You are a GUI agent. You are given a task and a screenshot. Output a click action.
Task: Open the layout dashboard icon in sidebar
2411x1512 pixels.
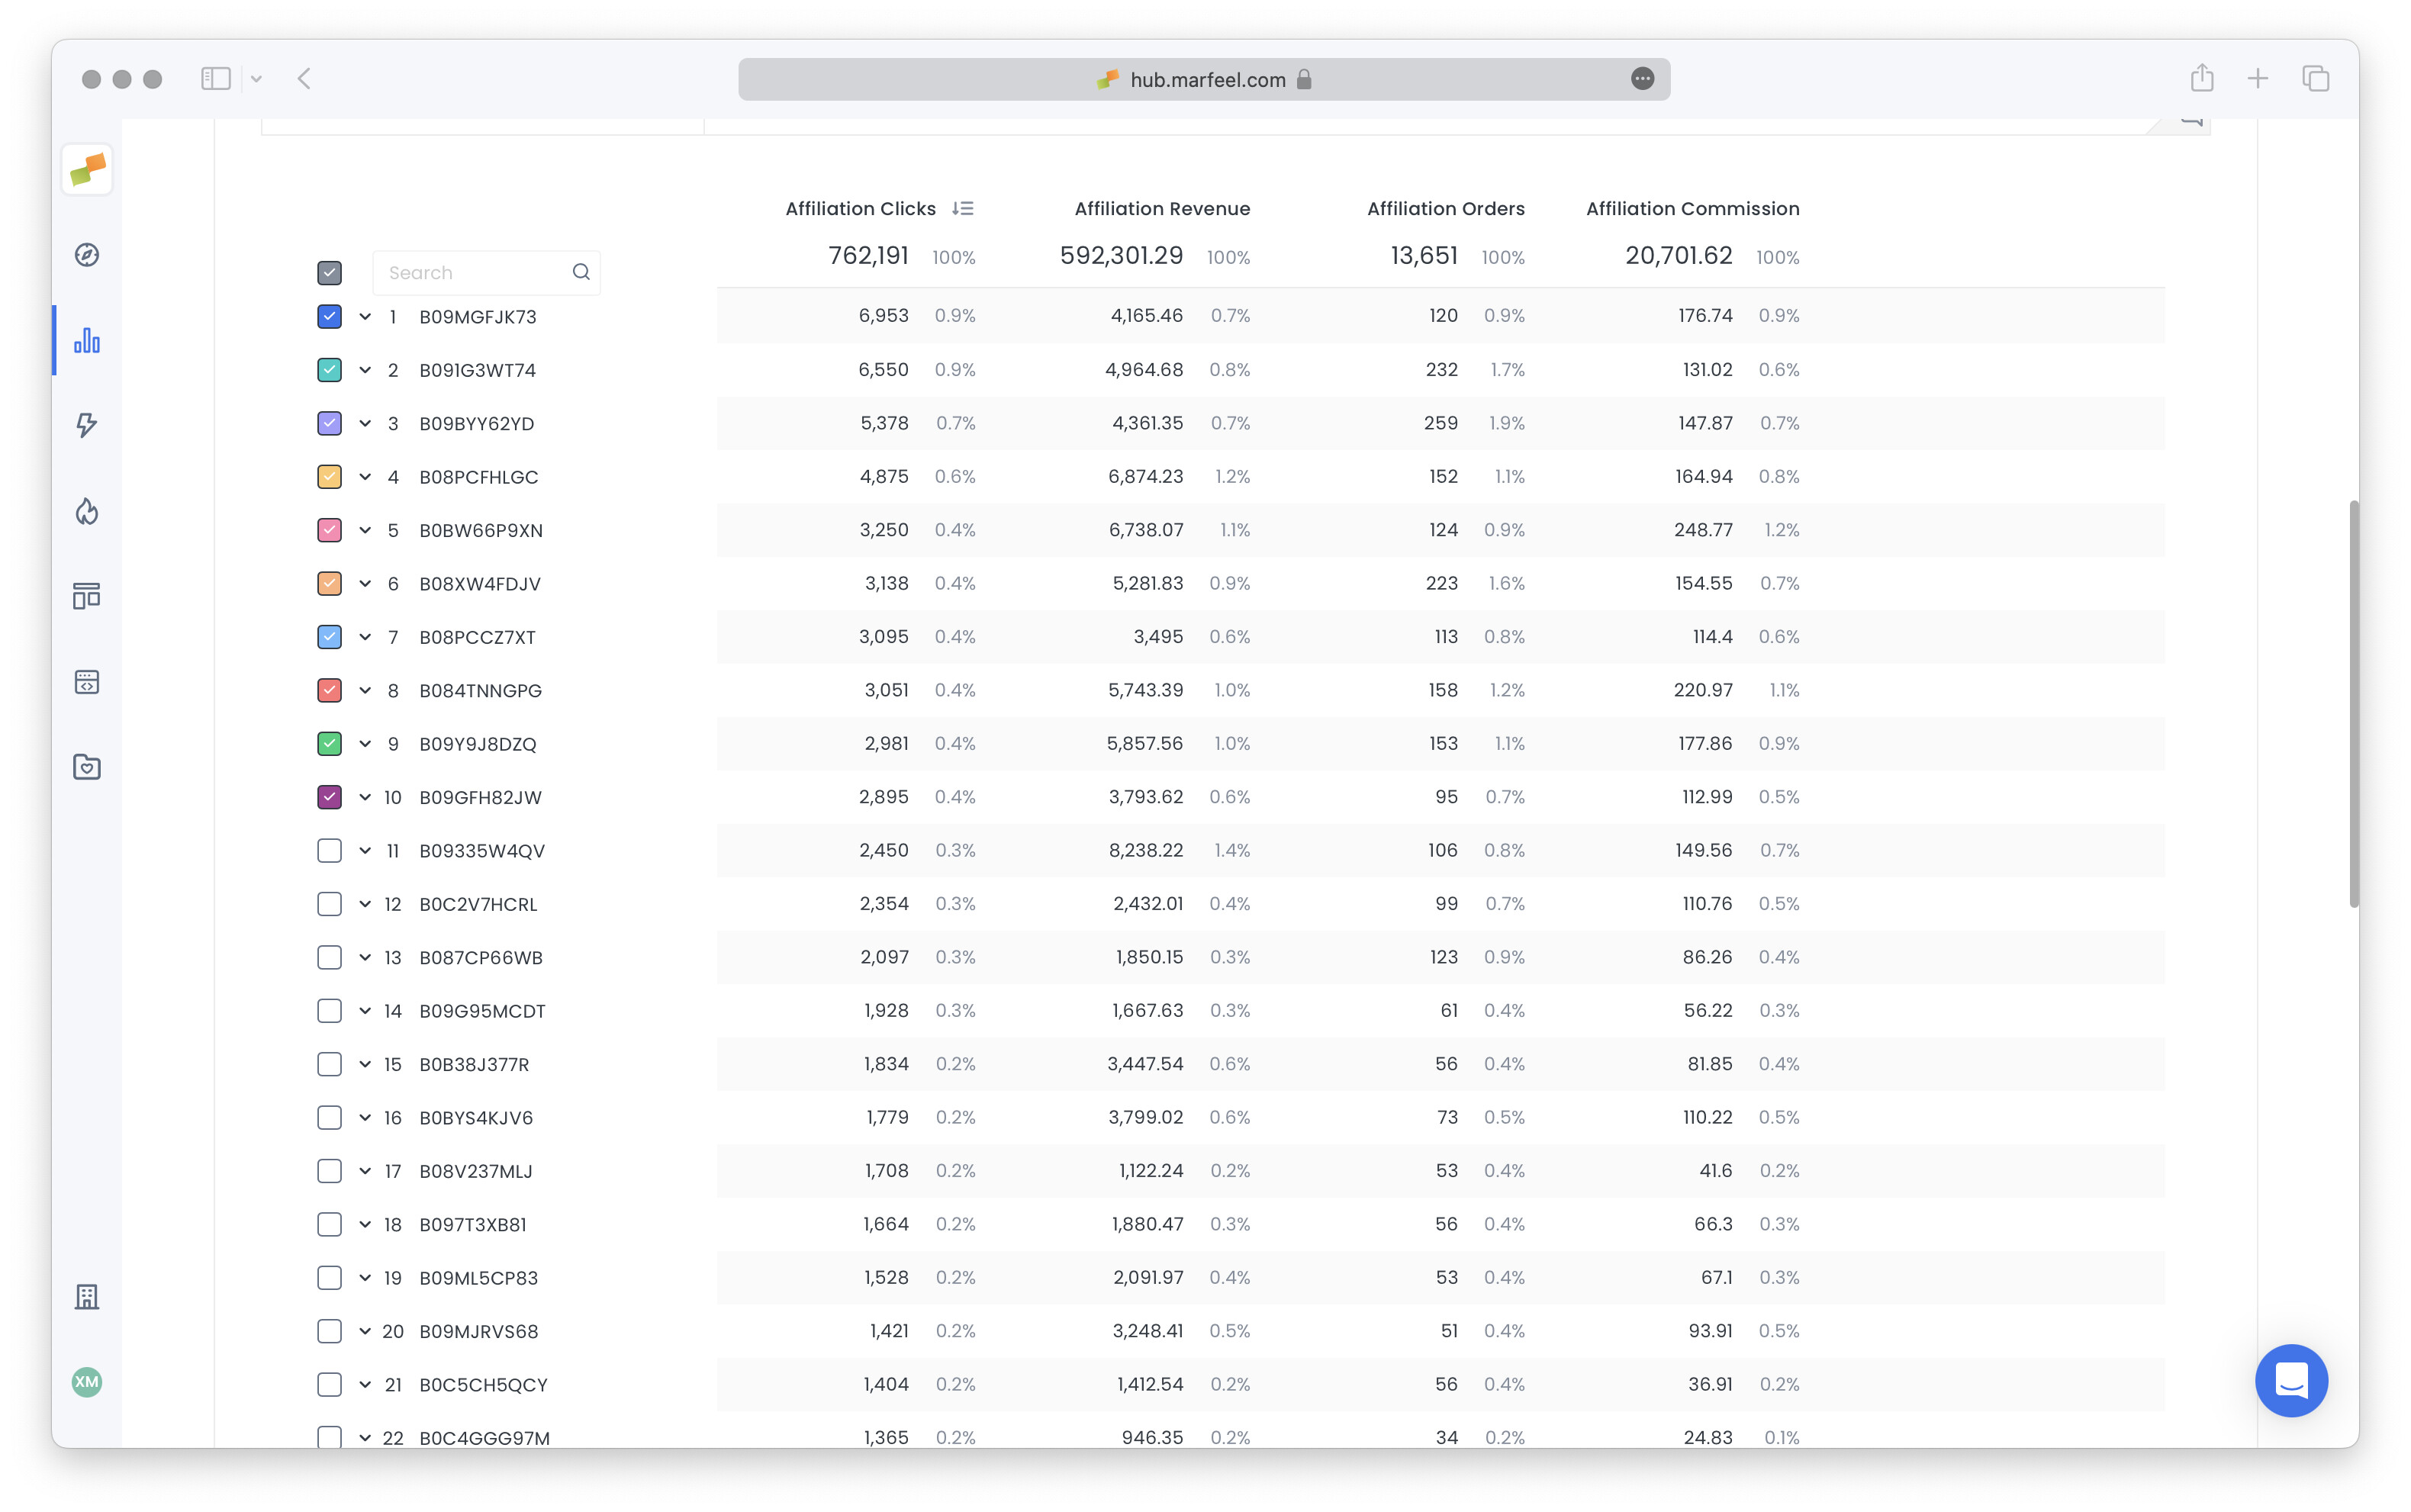point(87,596)
